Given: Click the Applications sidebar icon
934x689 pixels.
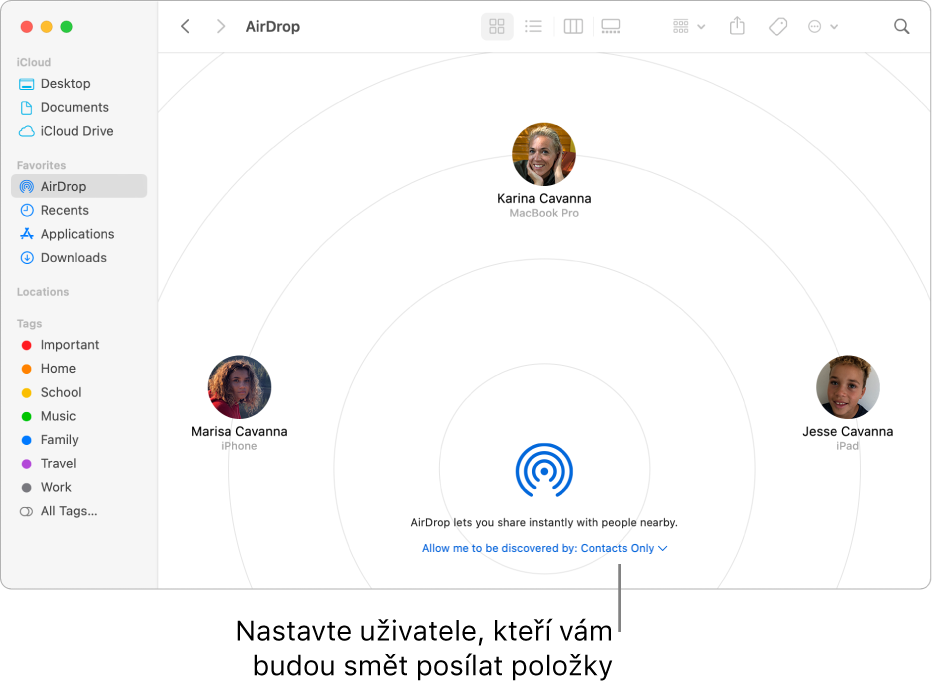Looking at the screenshot, I should click(x=27, y=234).
